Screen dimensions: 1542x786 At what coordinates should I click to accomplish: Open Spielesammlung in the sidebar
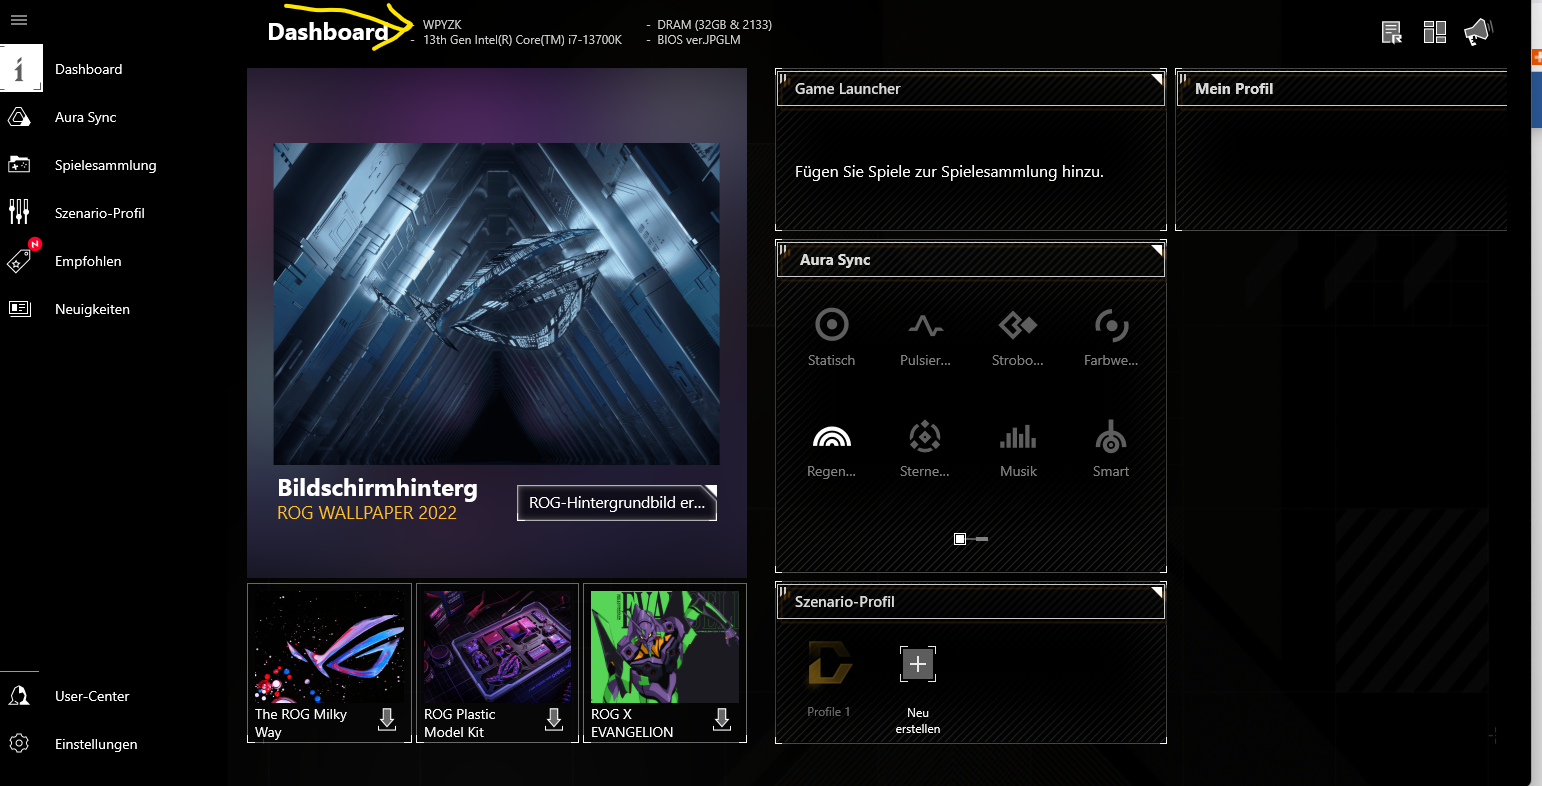[x=106, y=165]
